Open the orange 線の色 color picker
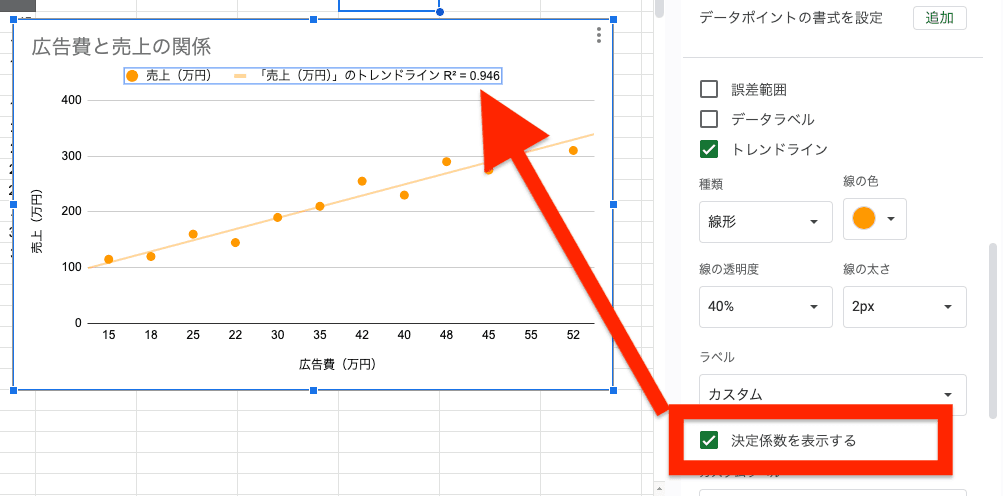The height and width of the screenshot is (496, 1003). tap(875, 218)
